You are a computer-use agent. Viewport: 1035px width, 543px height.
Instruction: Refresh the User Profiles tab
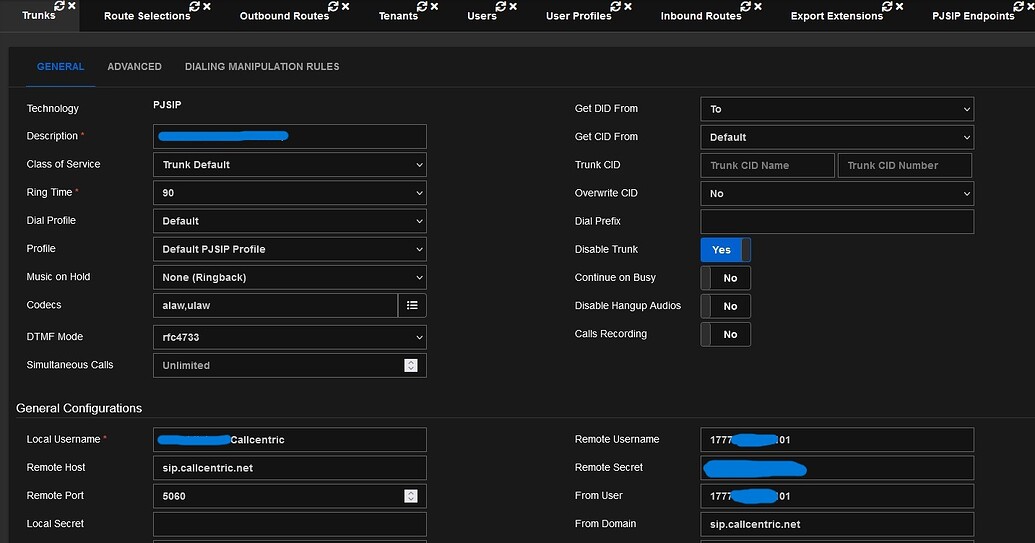tap(615, 7)
